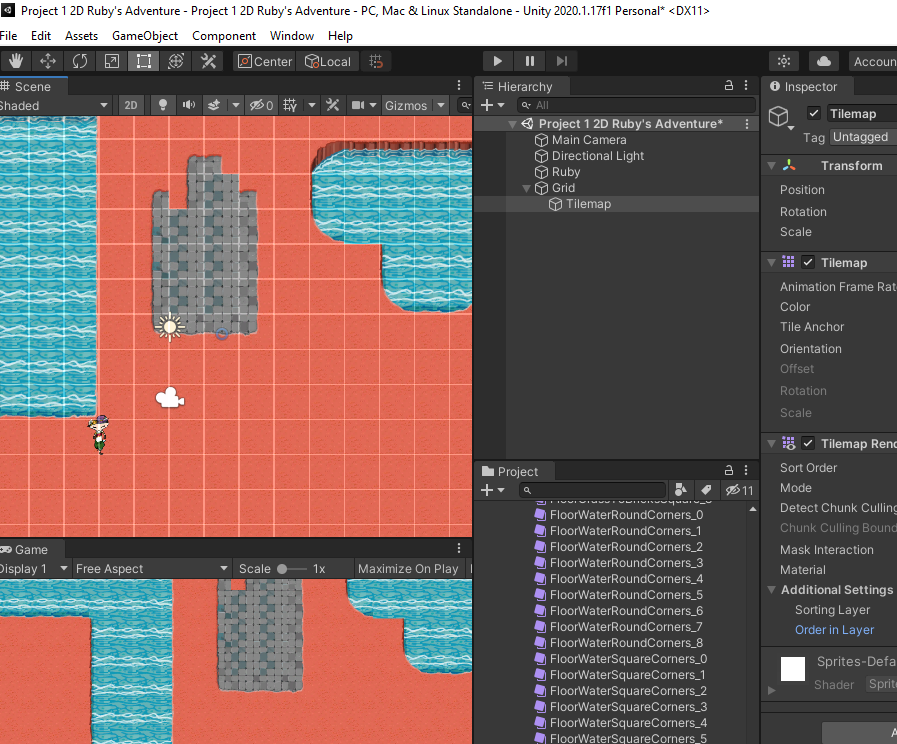
Task: Toggle Tilemap Renderer enabled checkbox
Action: coord(807,443)
